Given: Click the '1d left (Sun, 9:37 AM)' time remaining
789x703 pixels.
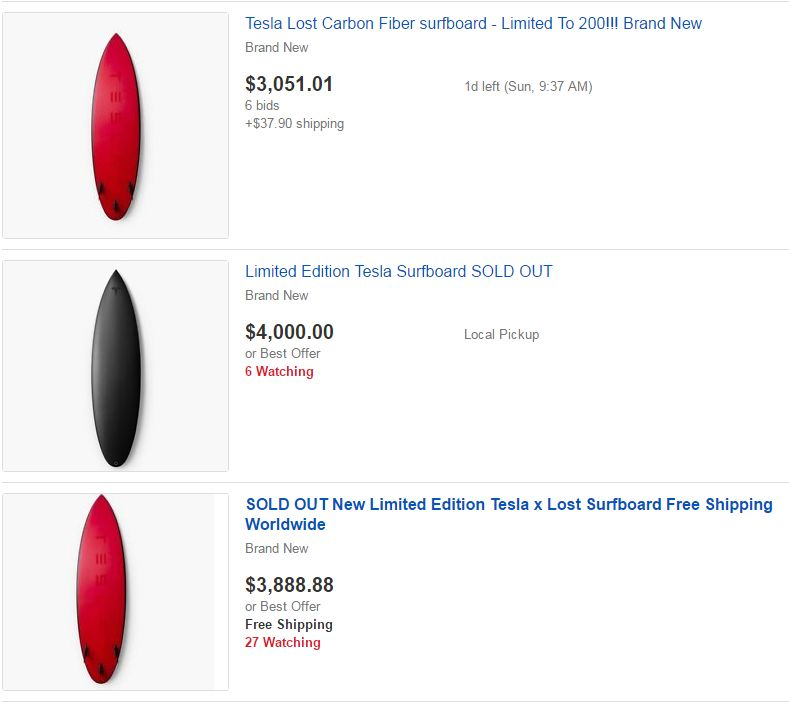Looking at the screenshot, I should click(528, 87).
